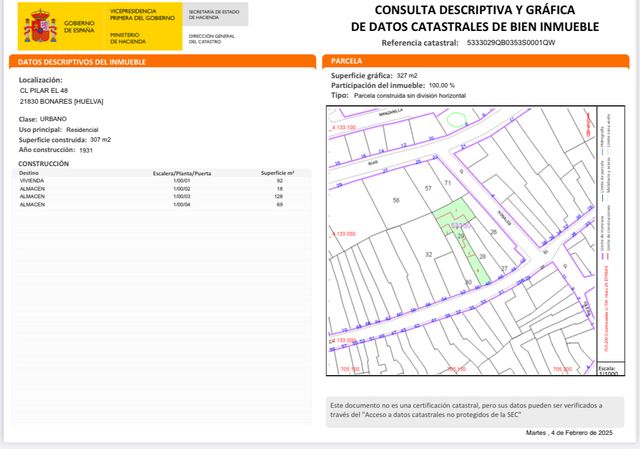This screenshot has height=449, width=640.
Task: Click the Parcela section header
Action: coord(347,61)
